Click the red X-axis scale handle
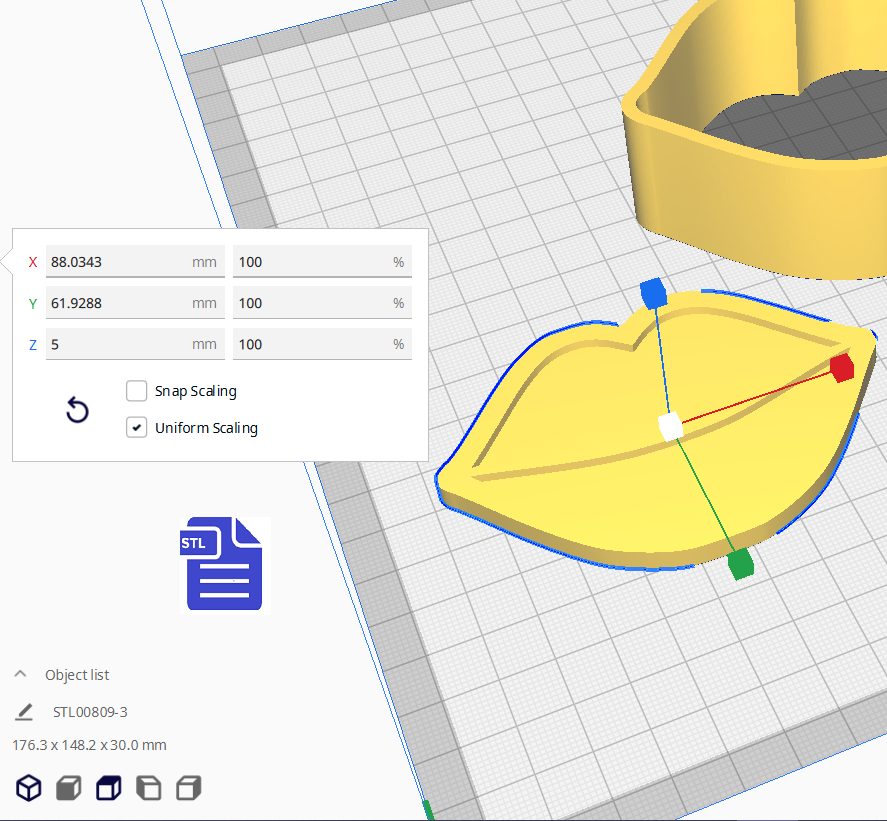Image resolution: width=887 pixels, height=821 pixels. (841, 367)
